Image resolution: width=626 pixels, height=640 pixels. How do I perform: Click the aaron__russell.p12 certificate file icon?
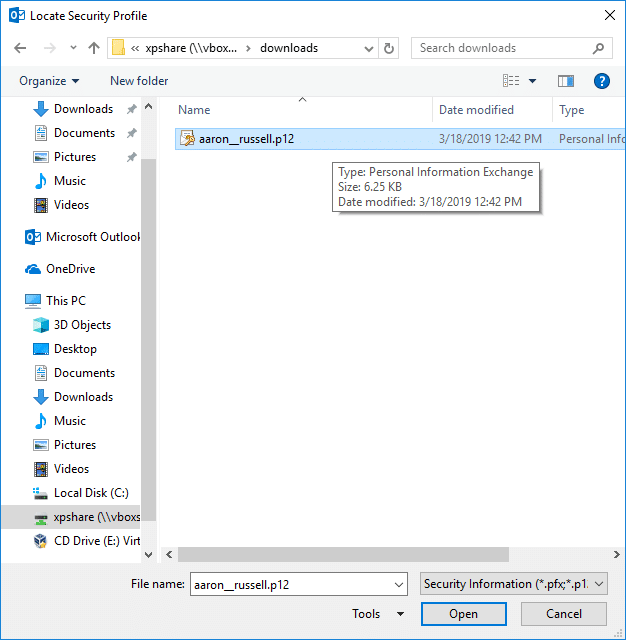(x=187, y=139)
